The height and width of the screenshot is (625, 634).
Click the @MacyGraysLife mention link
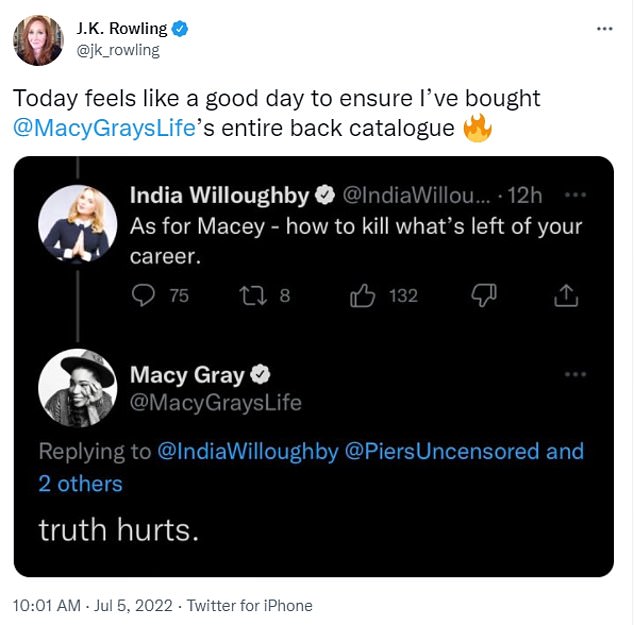point(103,128)
